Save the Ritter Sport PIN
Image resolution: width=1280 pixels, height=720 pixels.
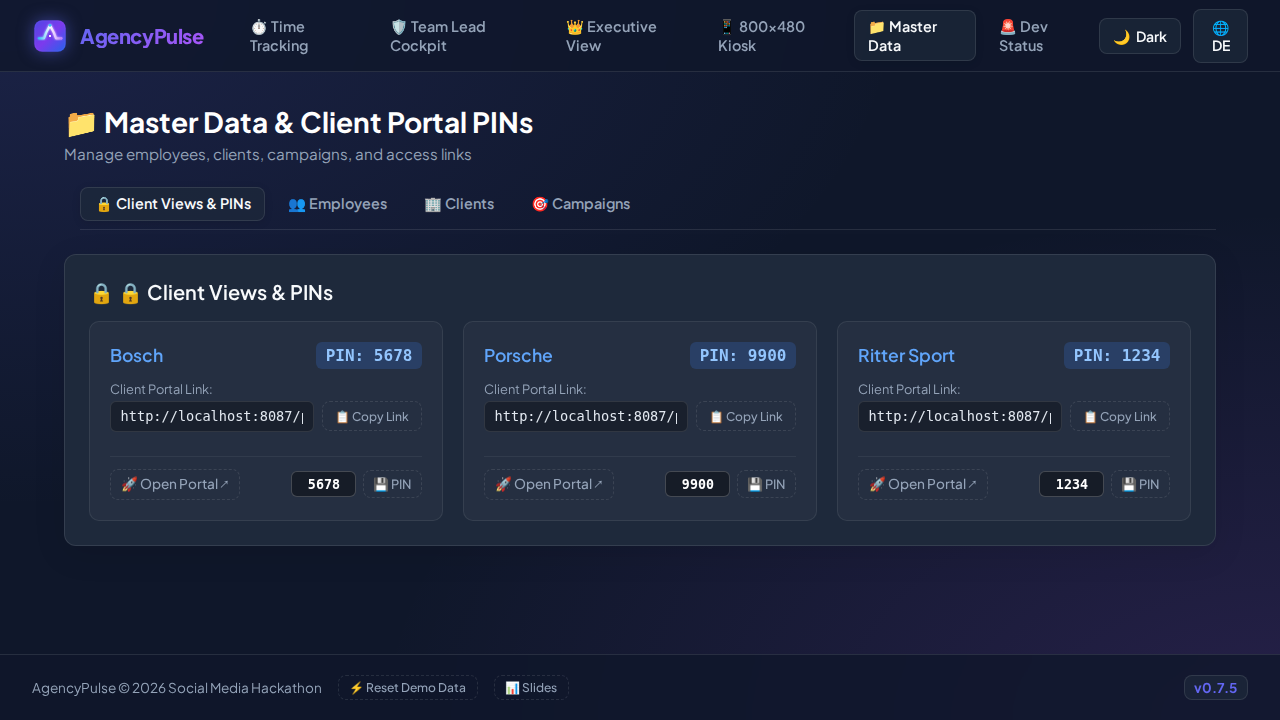pos(1140,484)
